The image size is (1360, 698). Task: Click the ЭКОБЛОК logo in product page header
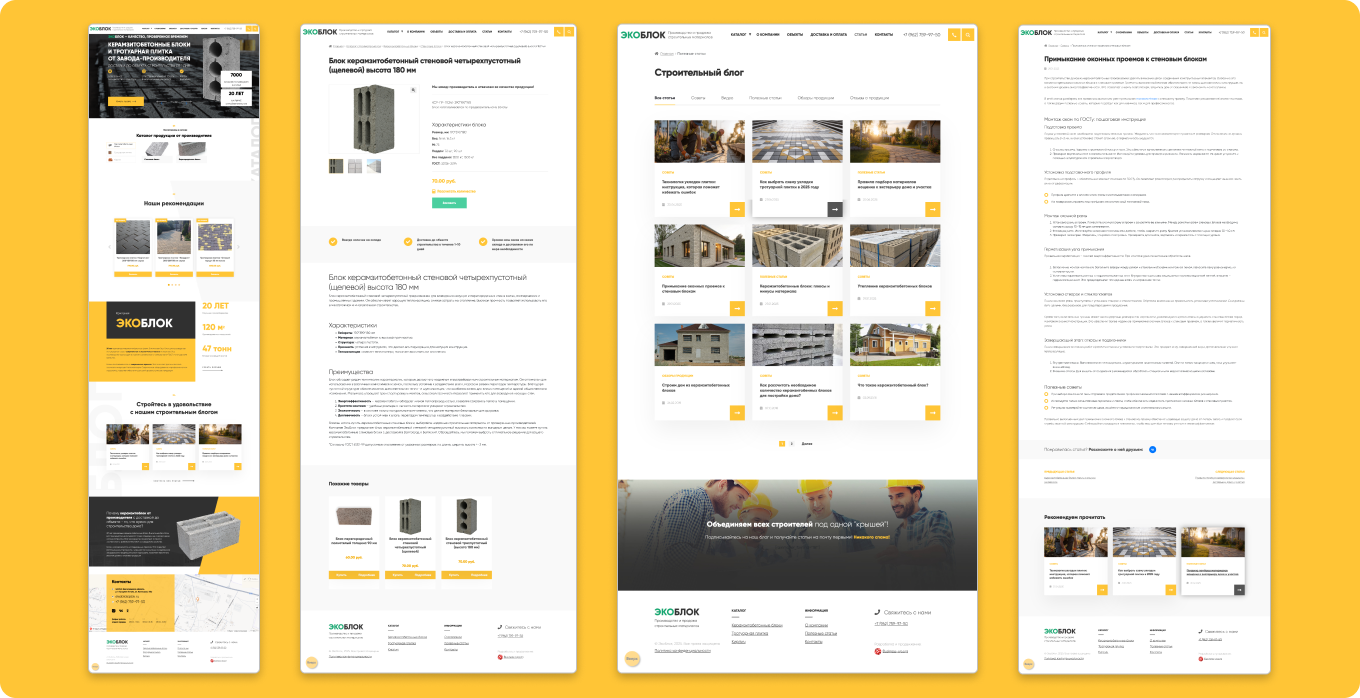click(x=321, y=32)
